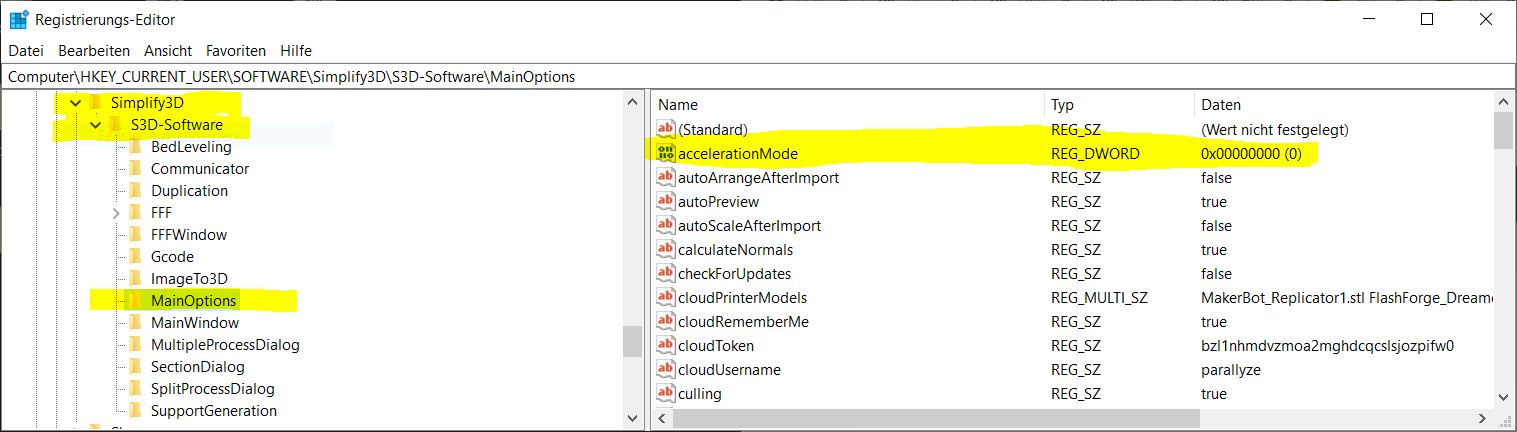Click the Communicator folder icon
The image size is (1517, 432).
pos(136,169)
